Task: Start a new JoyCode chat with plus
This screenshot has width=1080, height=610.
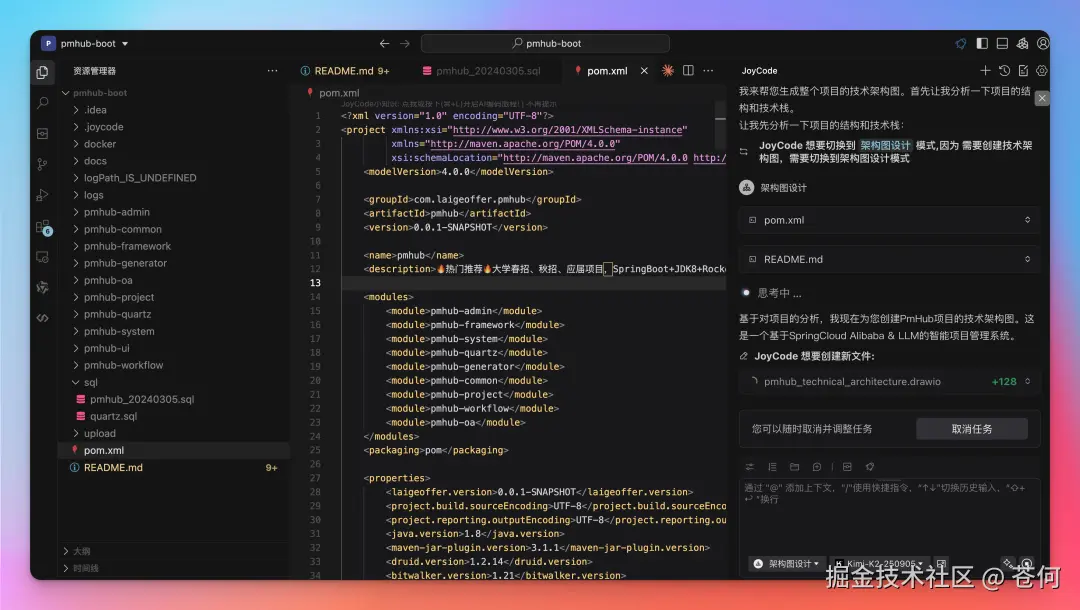Action: [x=986, y=71]
